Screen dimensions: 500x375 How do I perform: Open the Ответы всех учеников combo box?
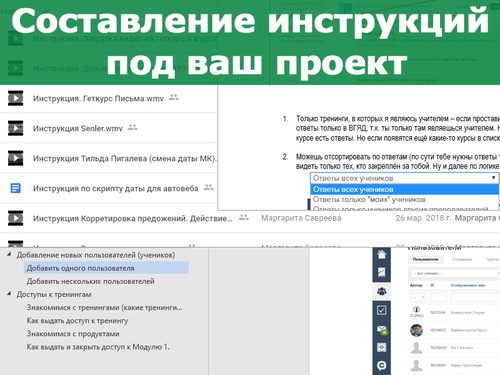point(404,178)
